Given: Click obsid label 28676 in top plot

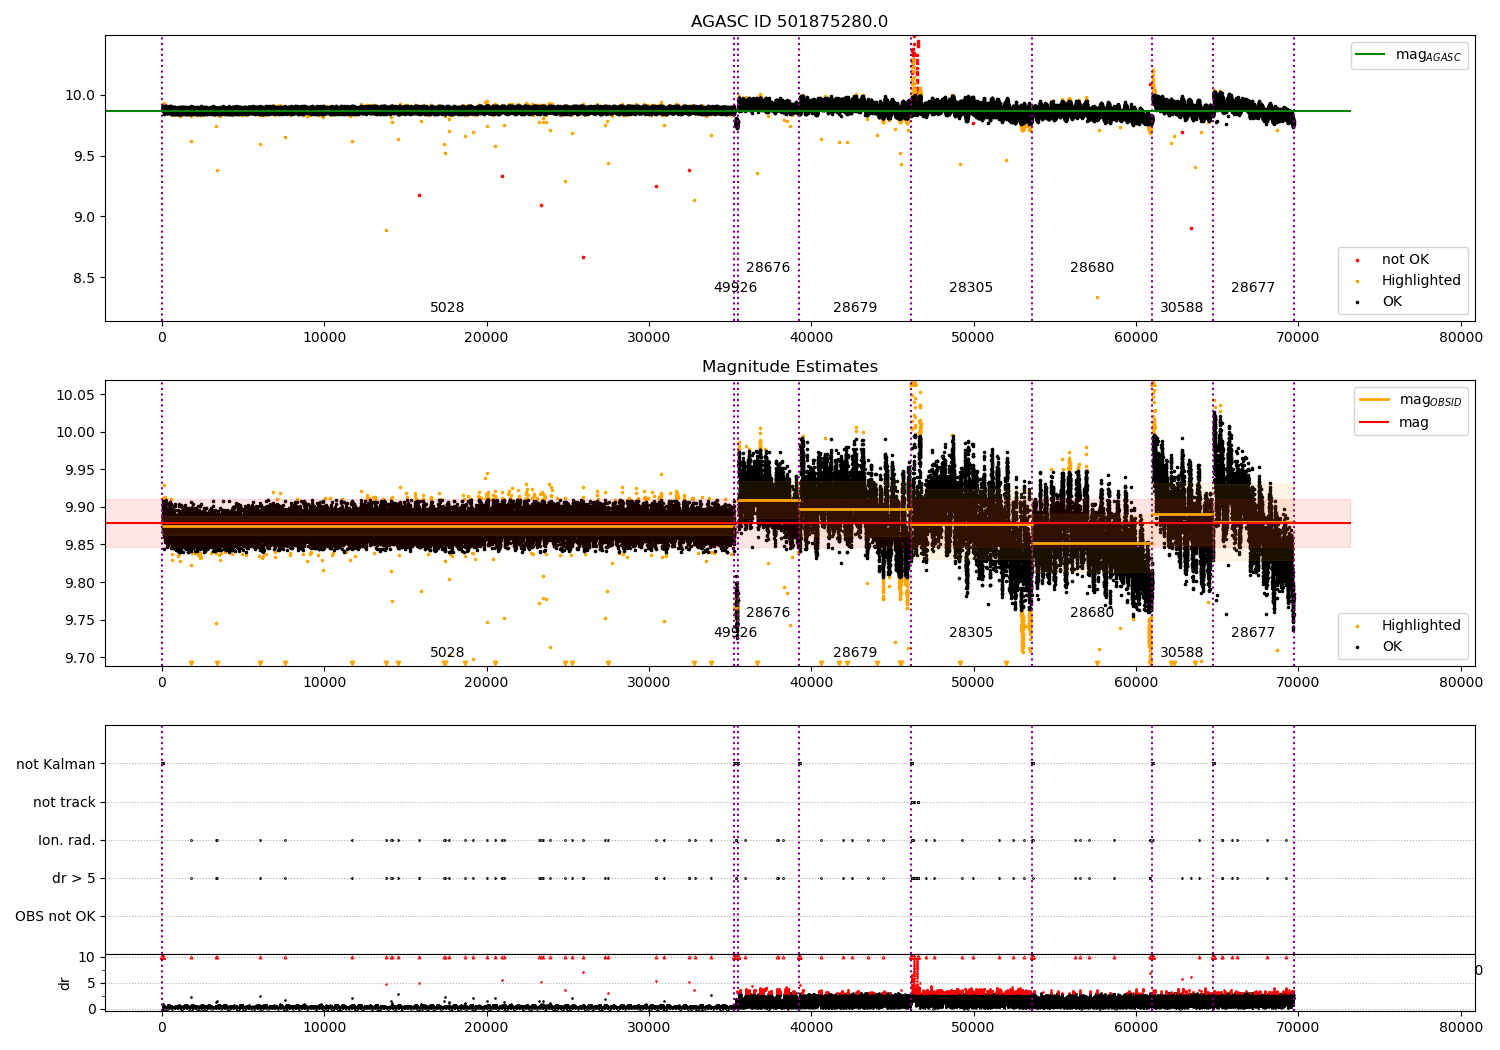Looking at the screenshot, I should [768, 268].
